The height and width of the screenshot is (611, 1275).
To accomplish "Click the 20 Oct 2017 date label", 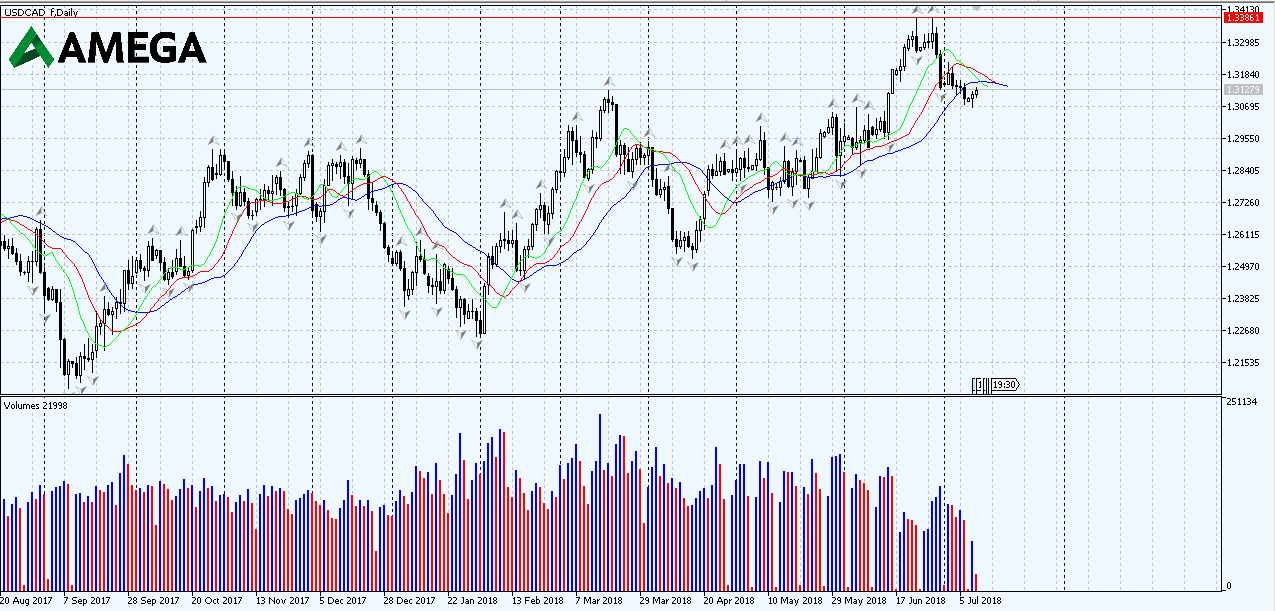I will point(217,601).
